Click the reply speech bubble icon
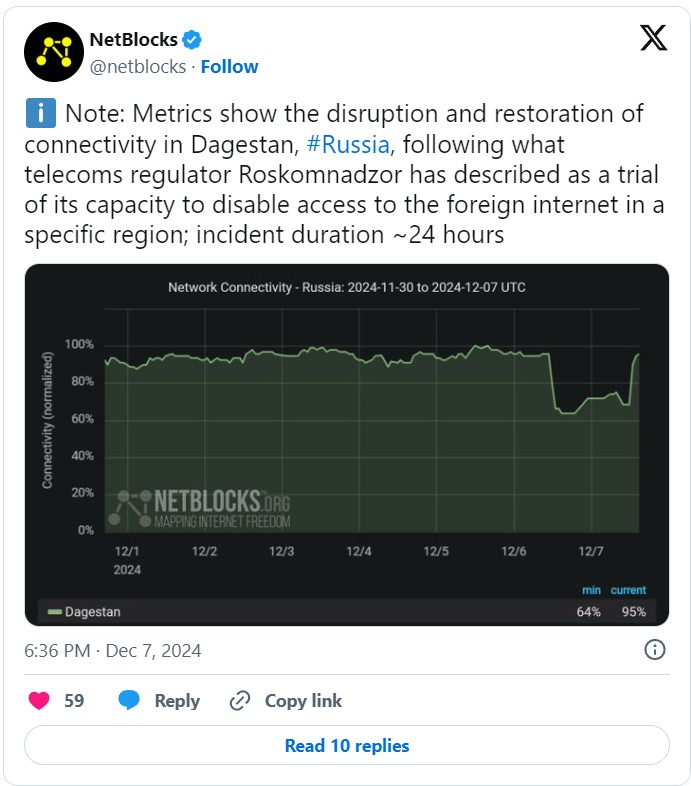The width and height of the screenshot is (691, 786). tap(129, 700)
